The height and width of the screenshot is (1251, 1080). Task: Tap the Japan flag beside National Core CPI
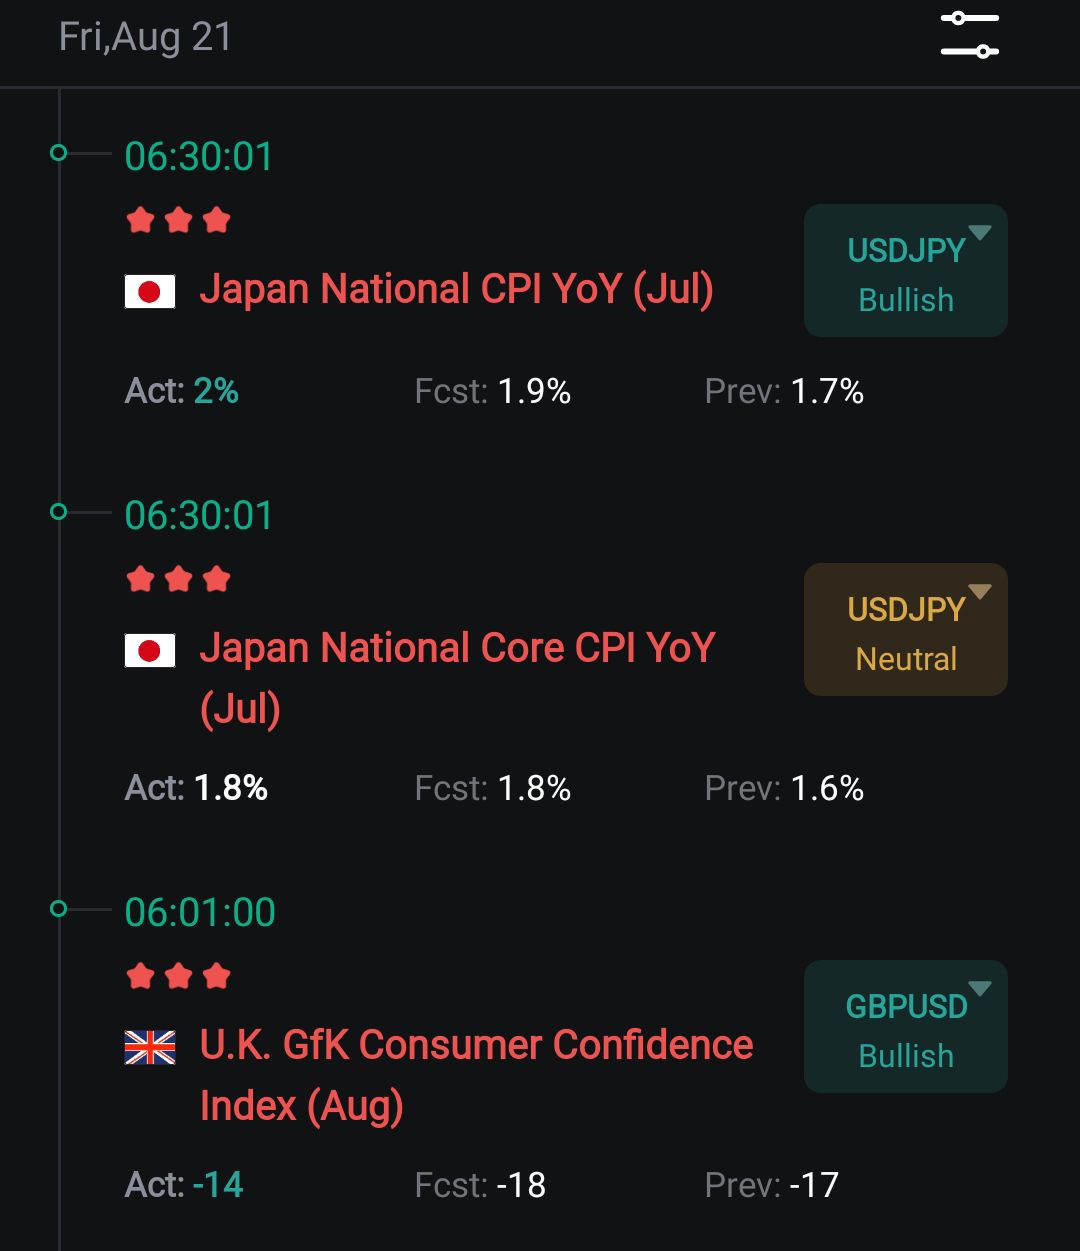click(x=150, y=651)
